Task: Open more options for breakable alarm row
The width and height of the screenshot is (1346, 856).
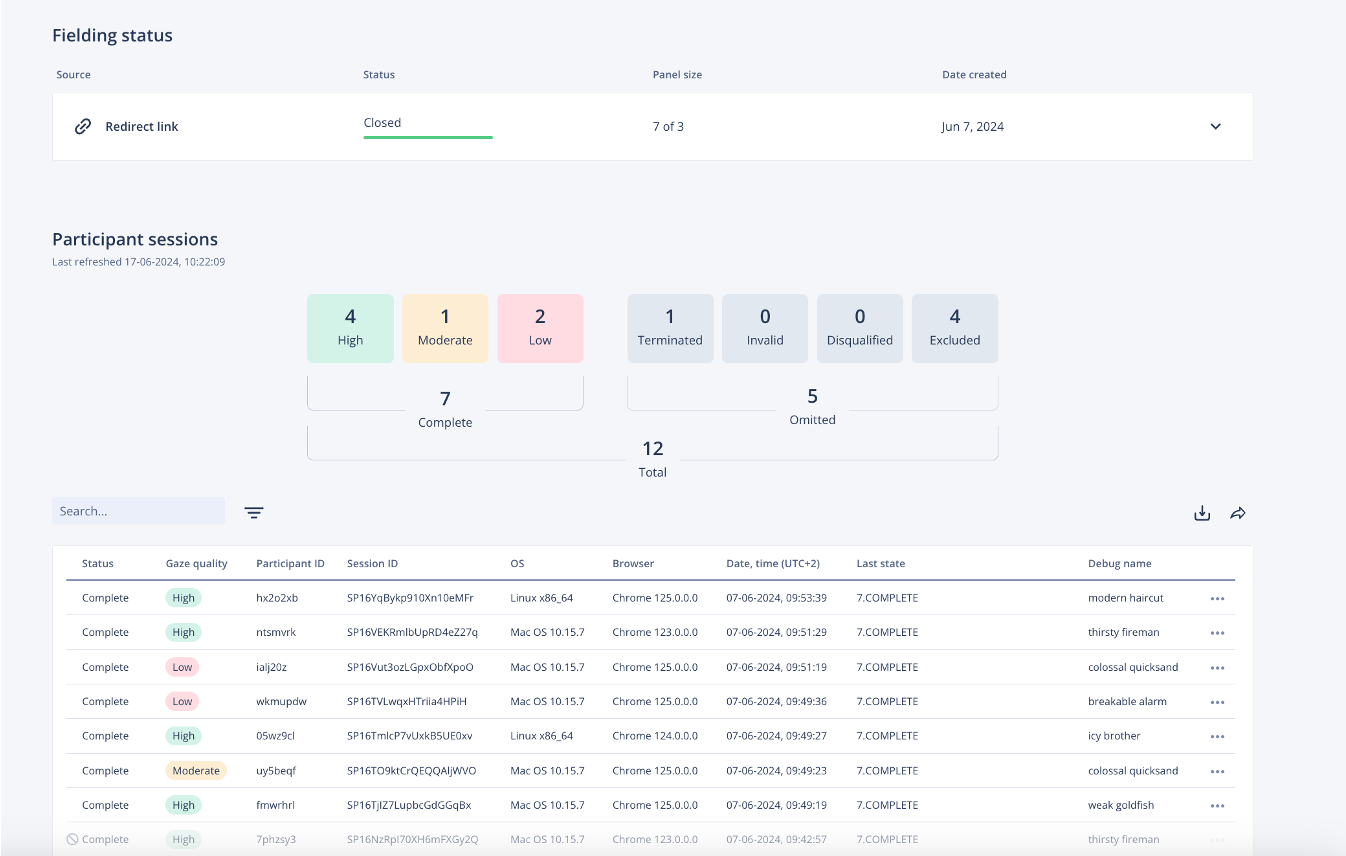Action: point(1217,702)
